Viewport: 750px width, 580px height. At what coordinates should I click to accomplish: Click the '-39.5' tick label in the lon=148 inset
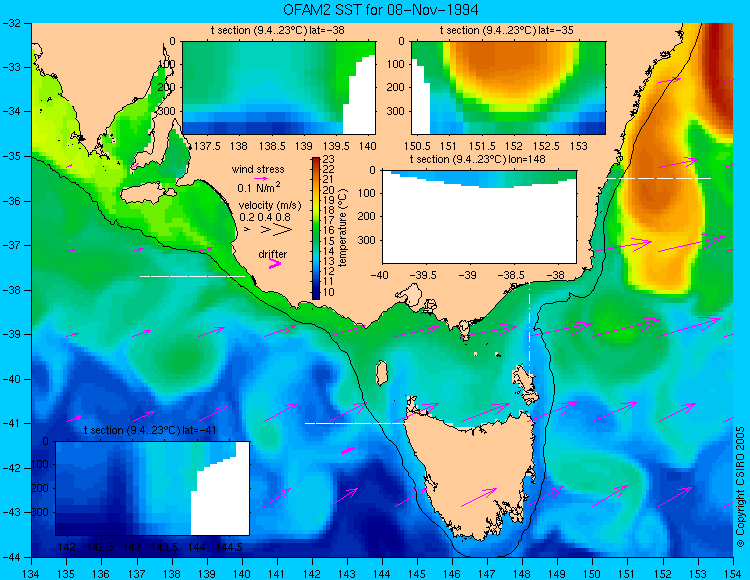click(423, 275)
